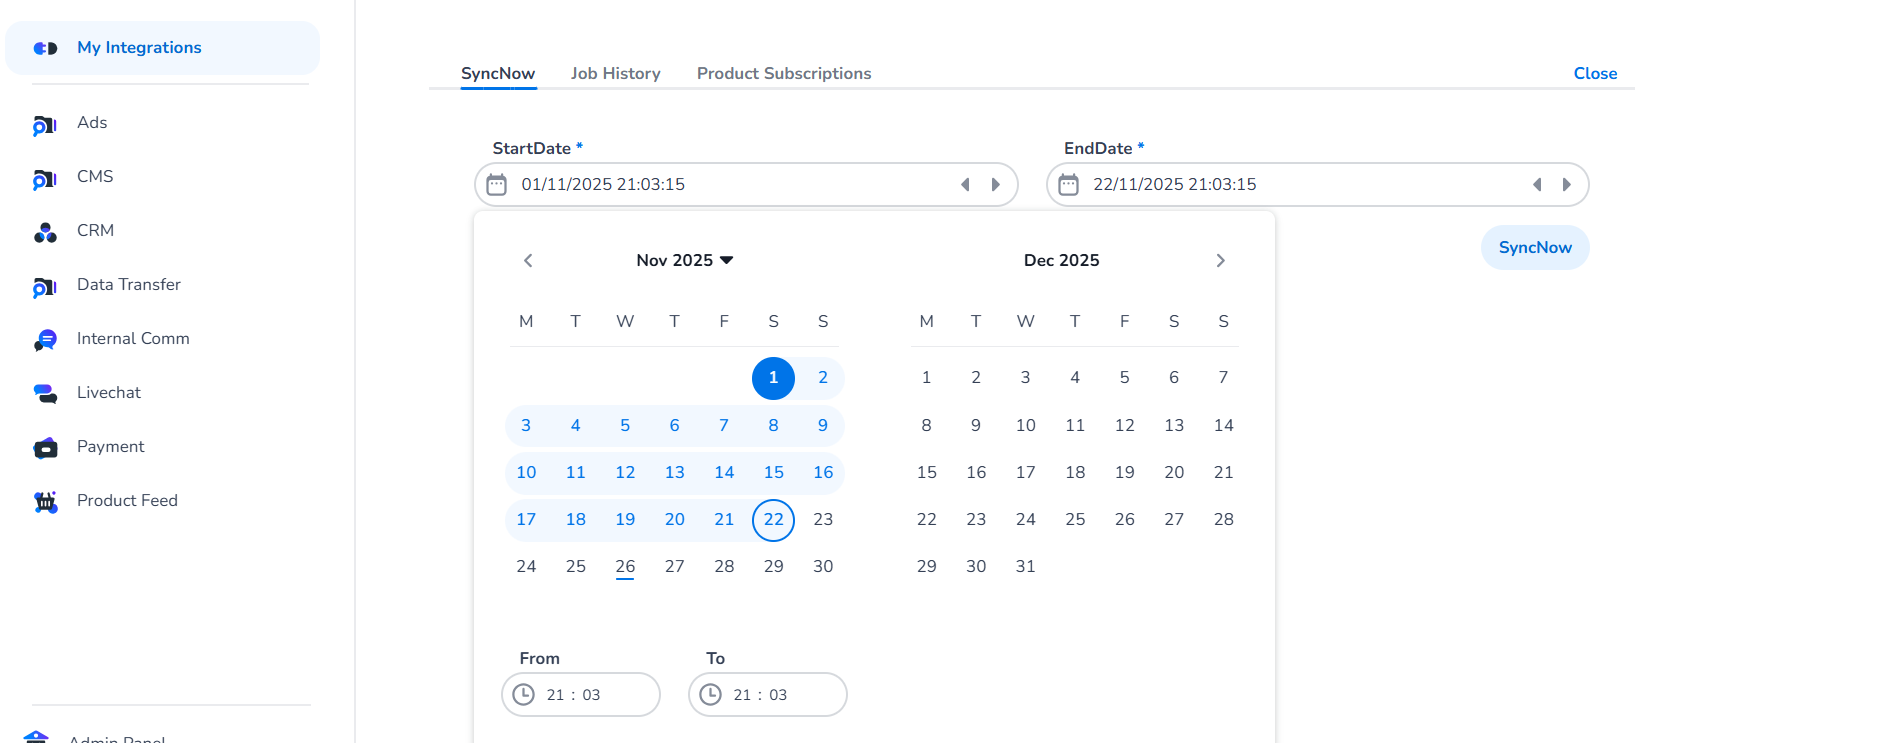Select November 26 in the calendar

(x=625, y=567)
